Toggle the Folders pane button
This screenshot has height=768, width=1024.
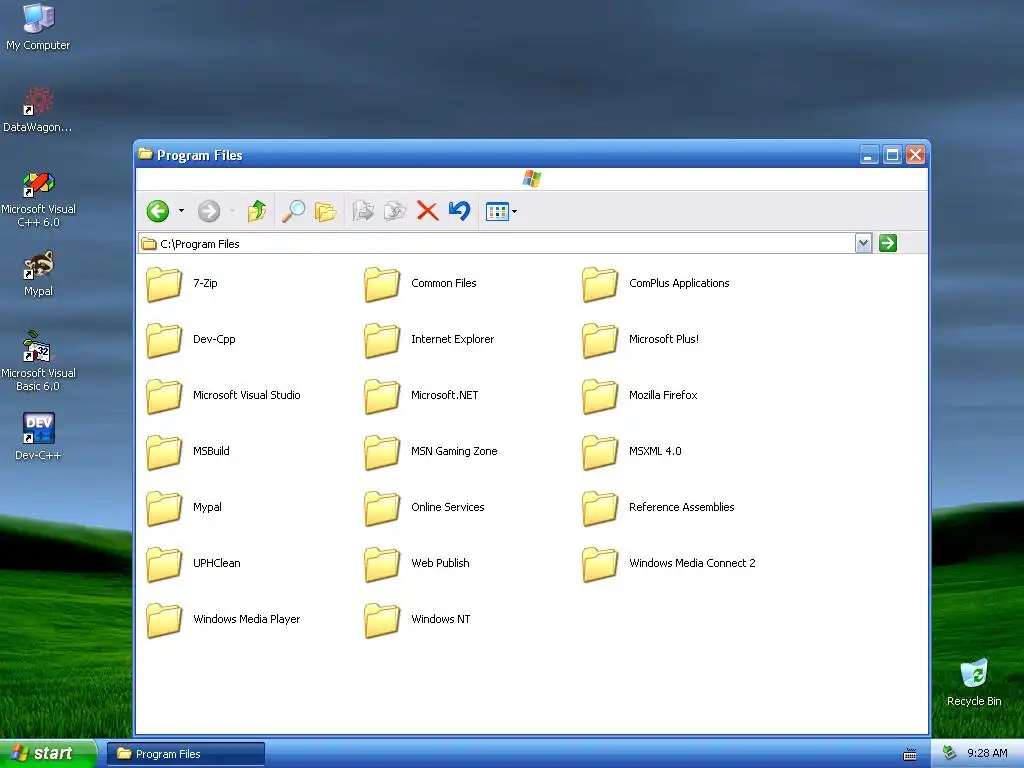point(325,212)
